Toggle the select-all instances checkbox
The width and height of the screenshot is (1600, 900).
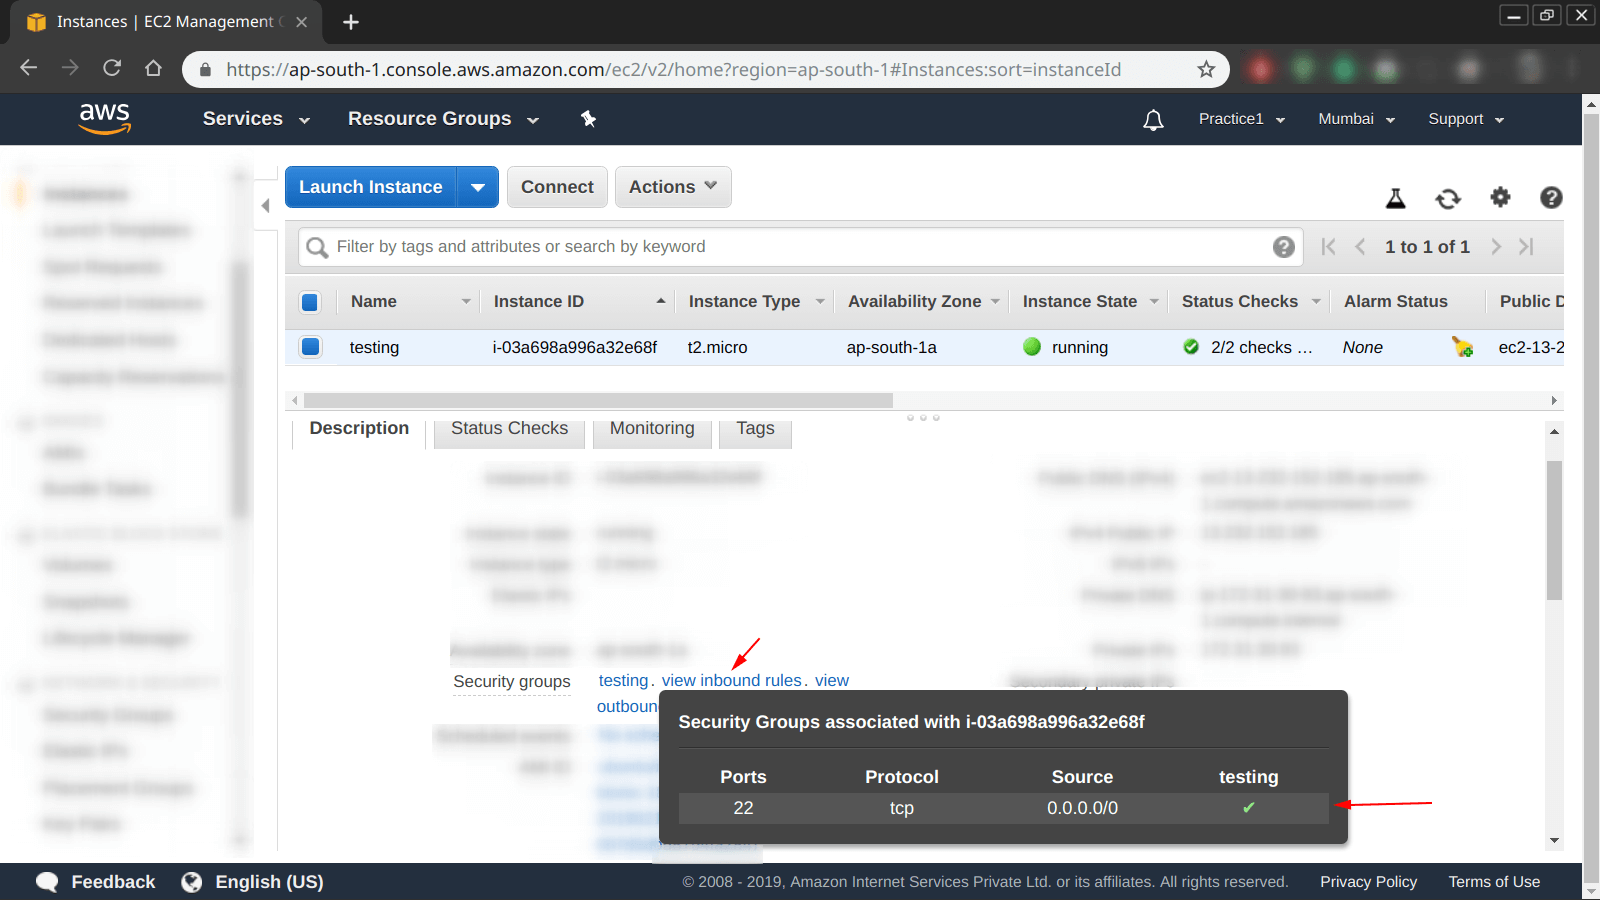[310, 302]
